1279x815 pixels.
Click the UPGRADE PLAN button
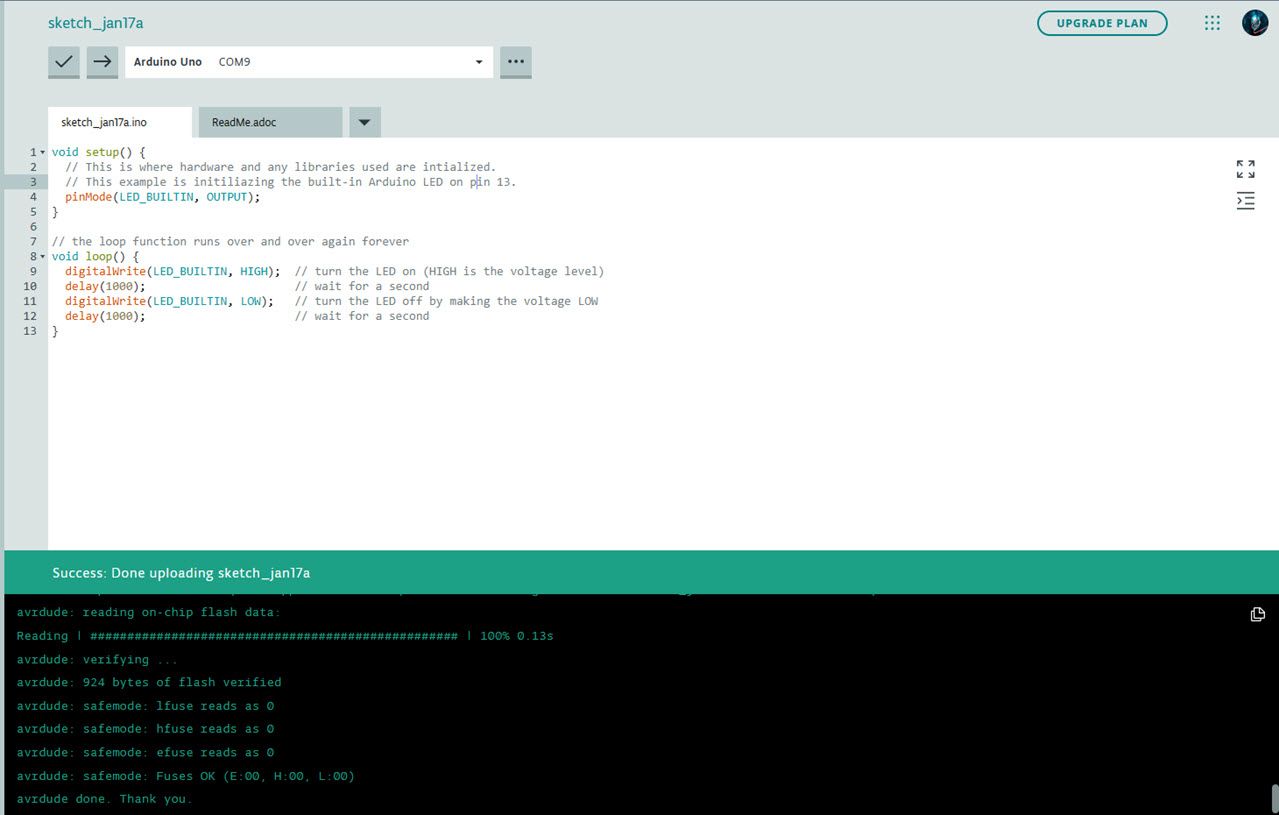pos(1101,22)
